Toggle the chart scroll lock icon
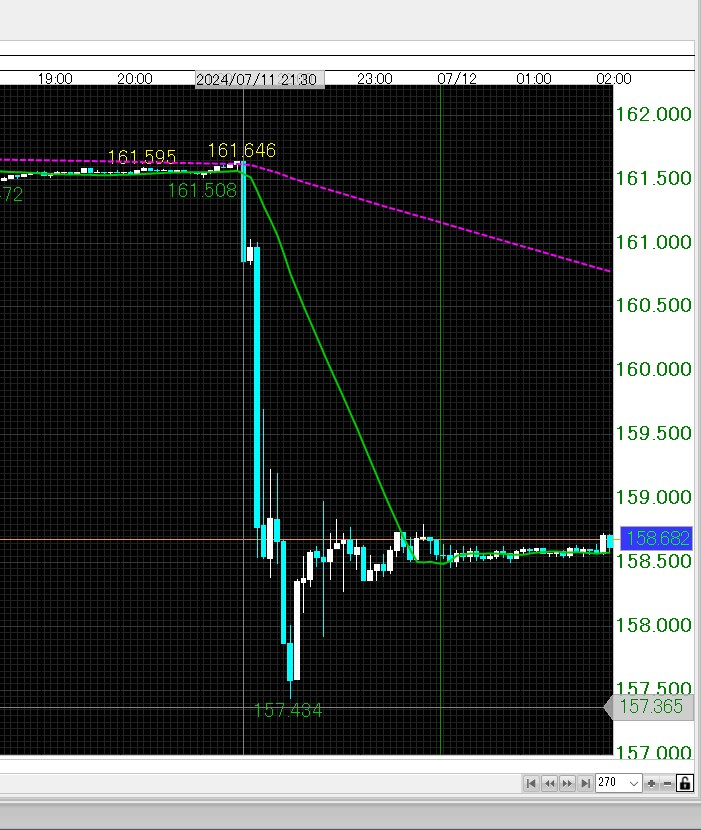The width and height of the screenshot is (701, 830). 685,783
